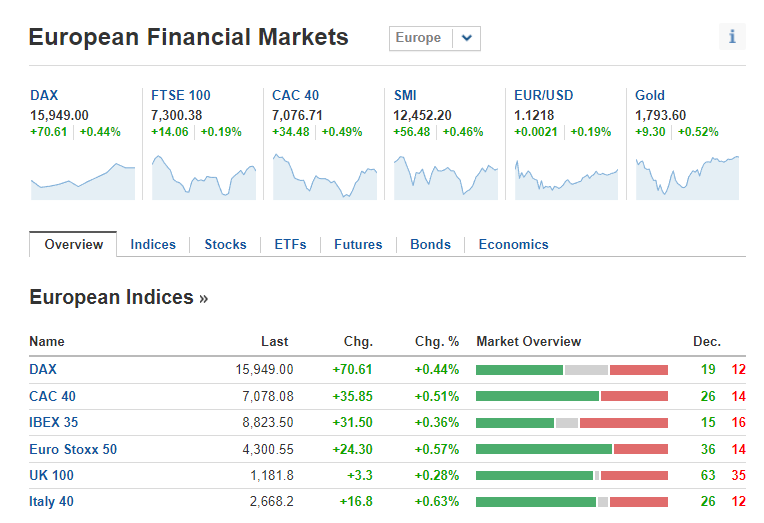Screen dimensions: 764x523
Task: Open the Stocks tab
Action: 226,244
